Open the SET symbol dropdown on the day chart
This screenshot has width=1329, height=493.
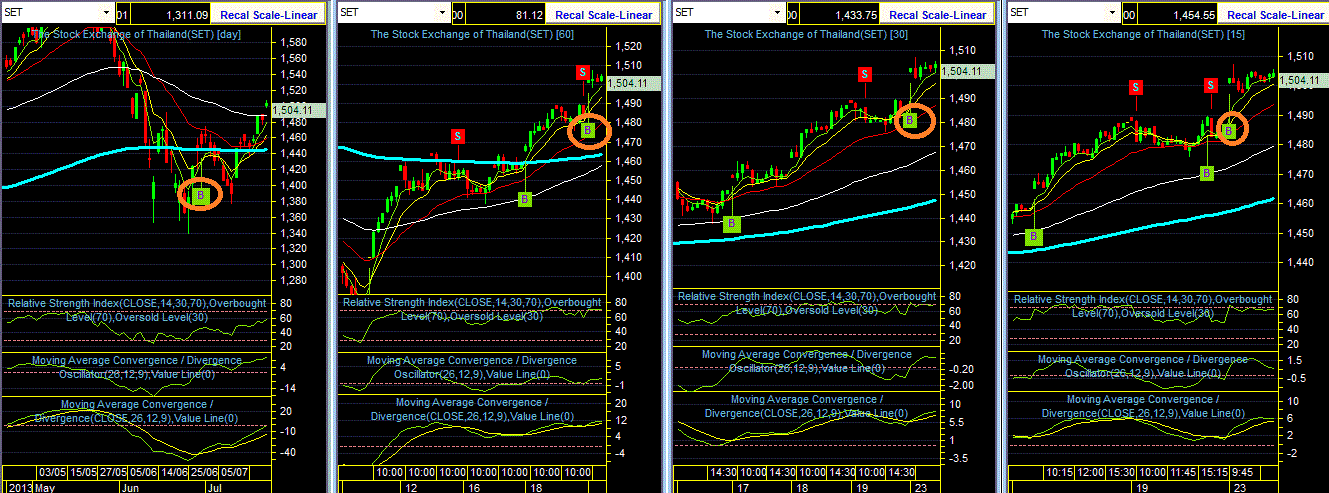click(105, 13)
